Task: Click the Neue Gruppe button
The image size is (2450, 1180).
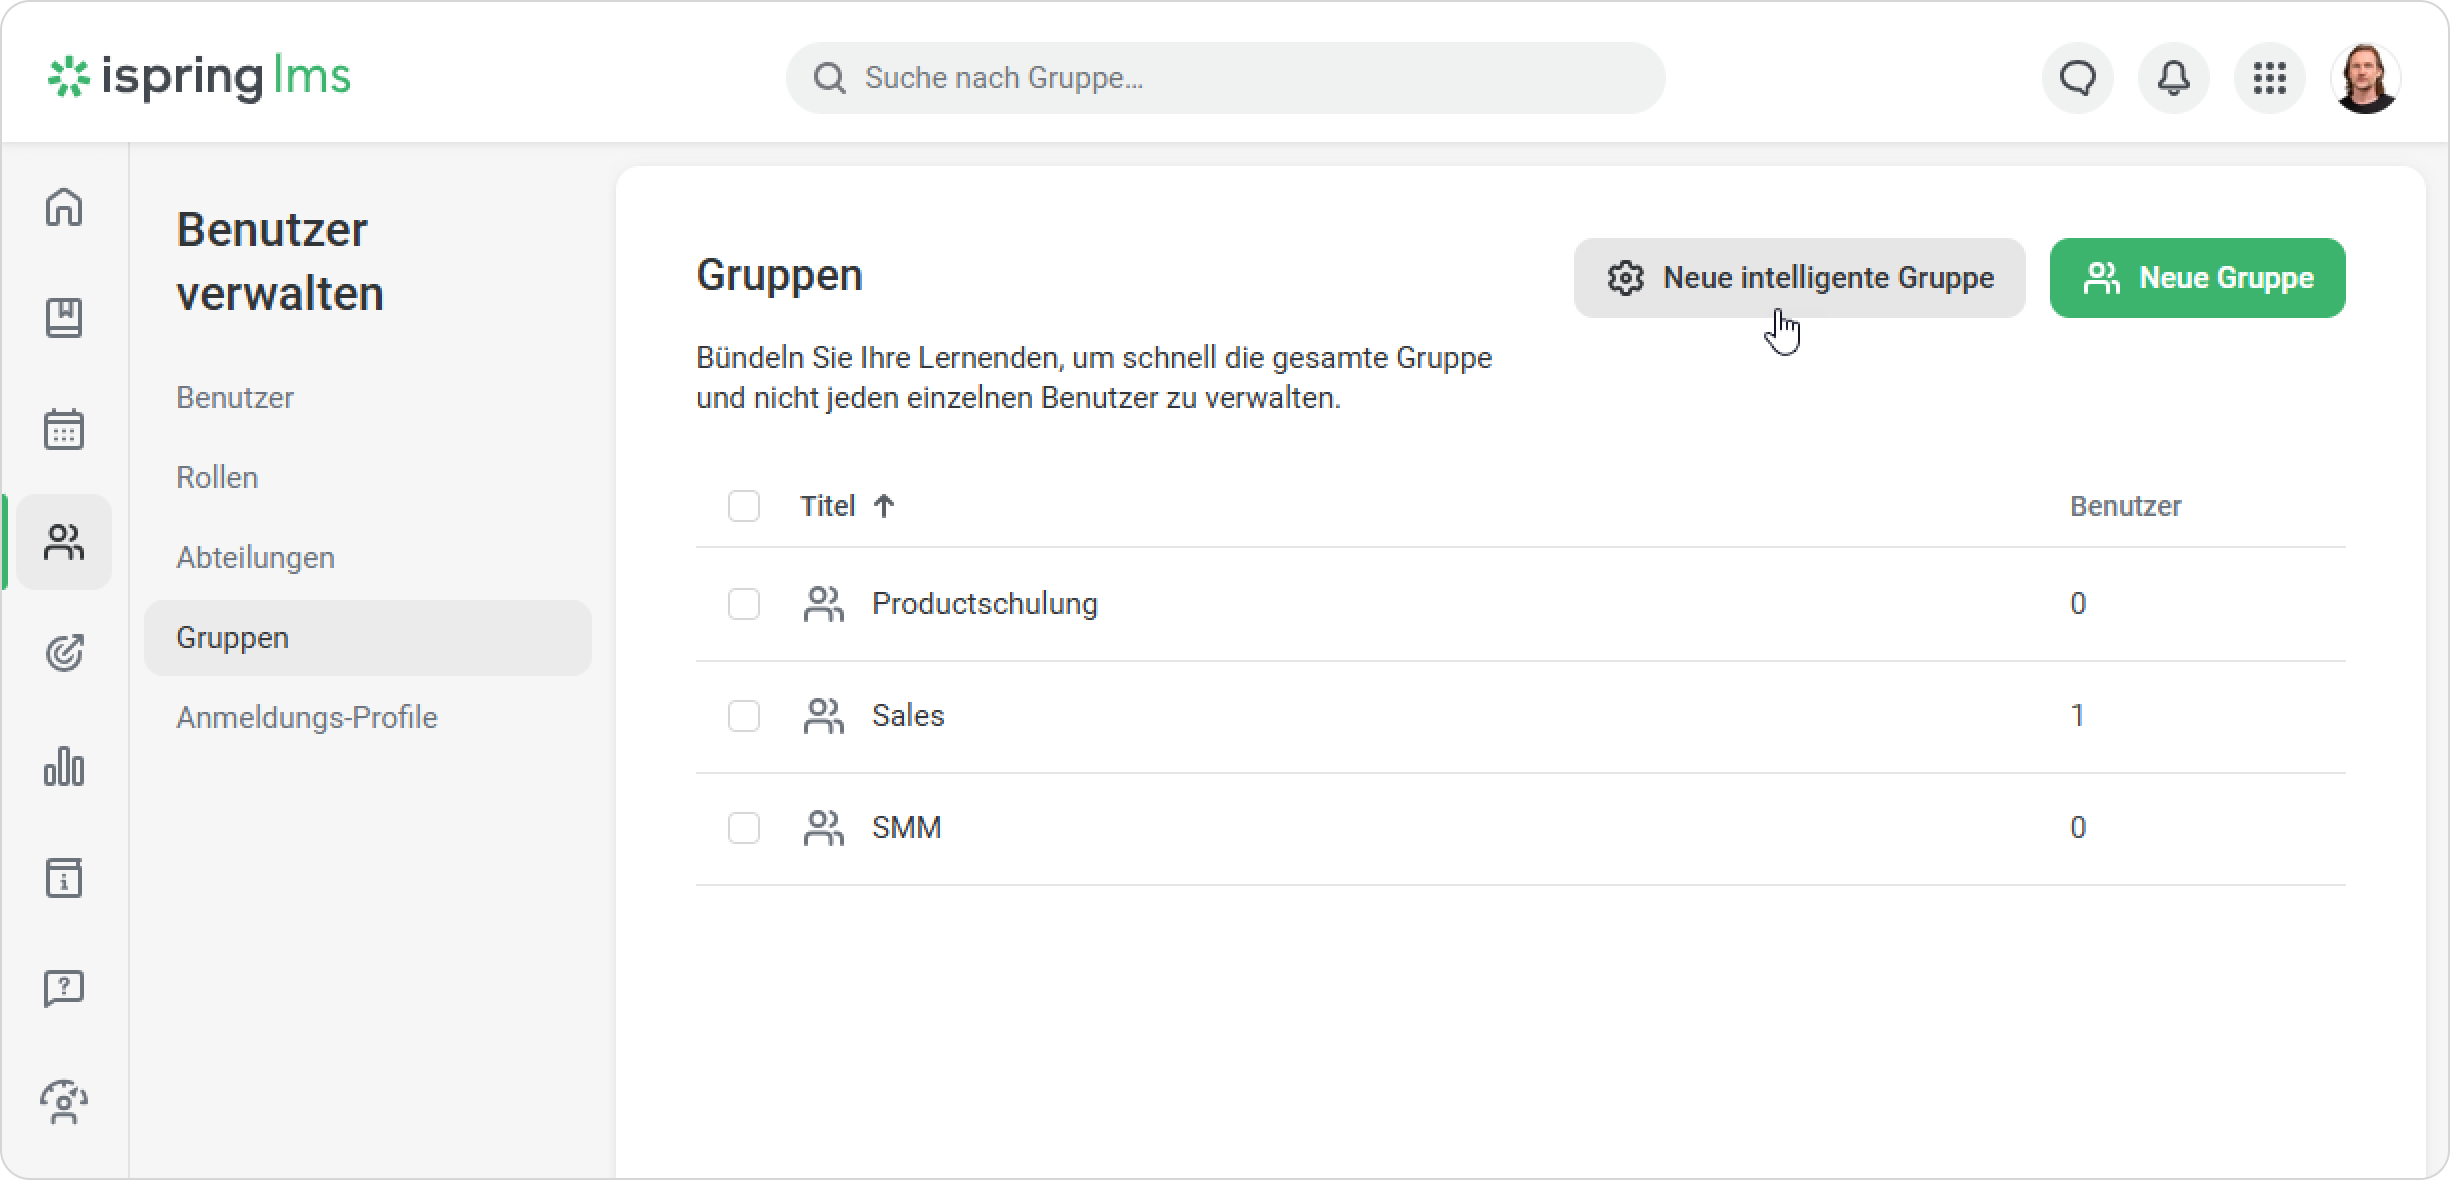Action: coord(2197,278)
